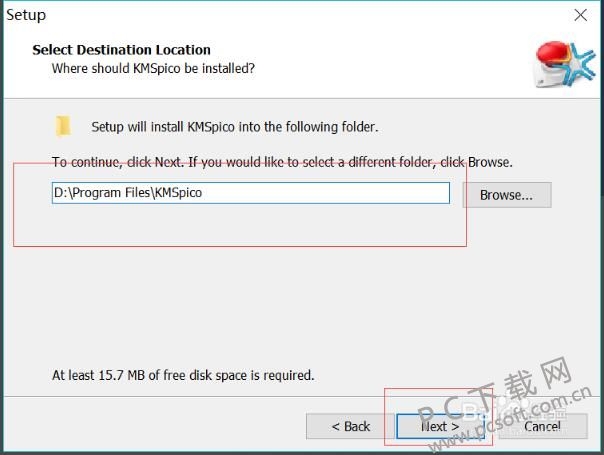604x455 pixels.
Task: Click 'Where should KMSpico be installed?' text
Action: click(153, 68)
